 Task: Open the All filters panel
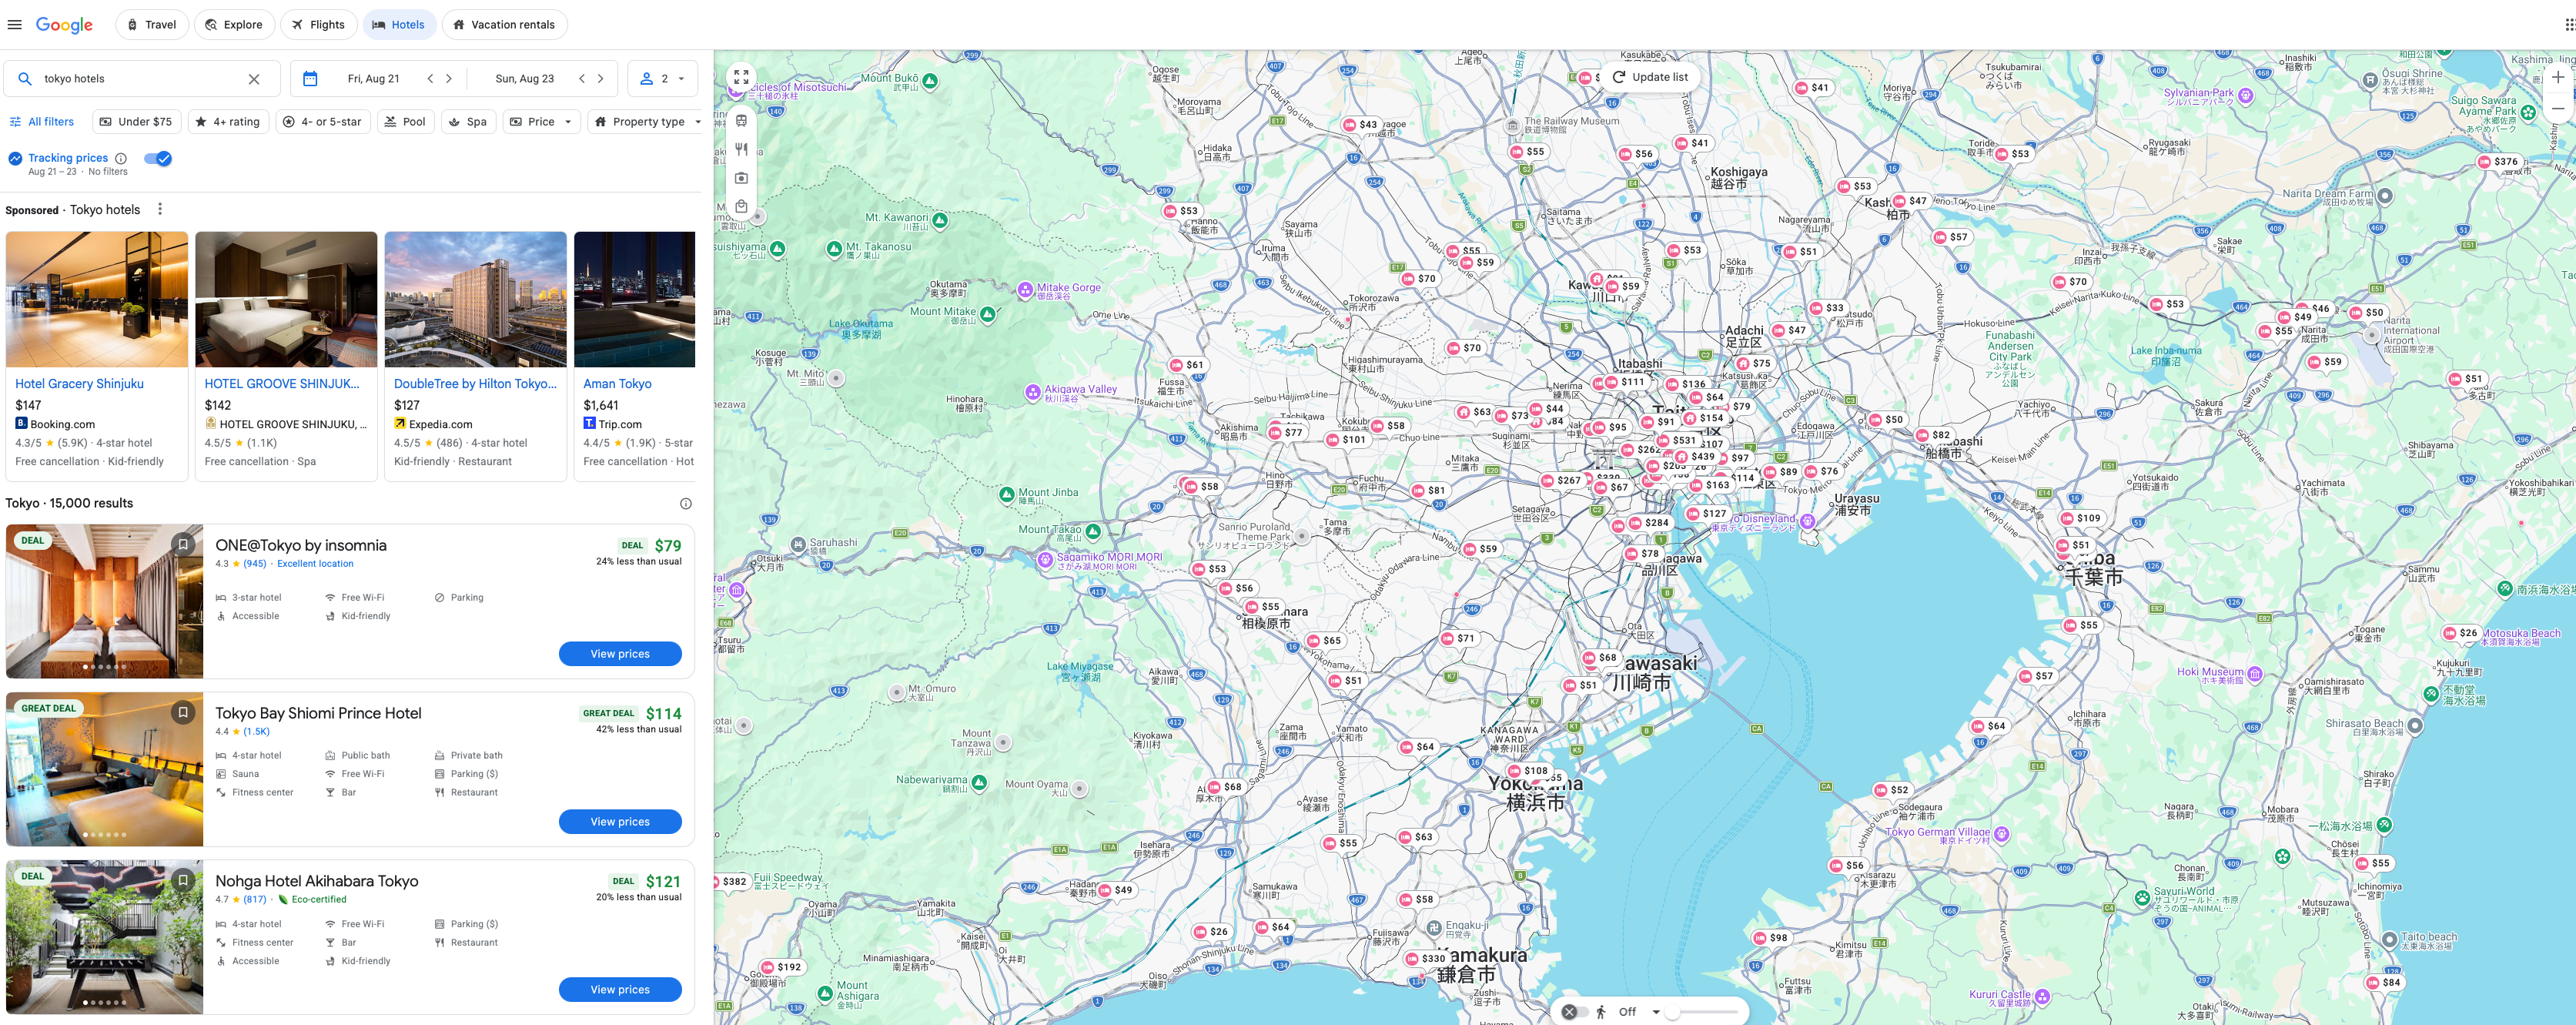tap(43, 121)
